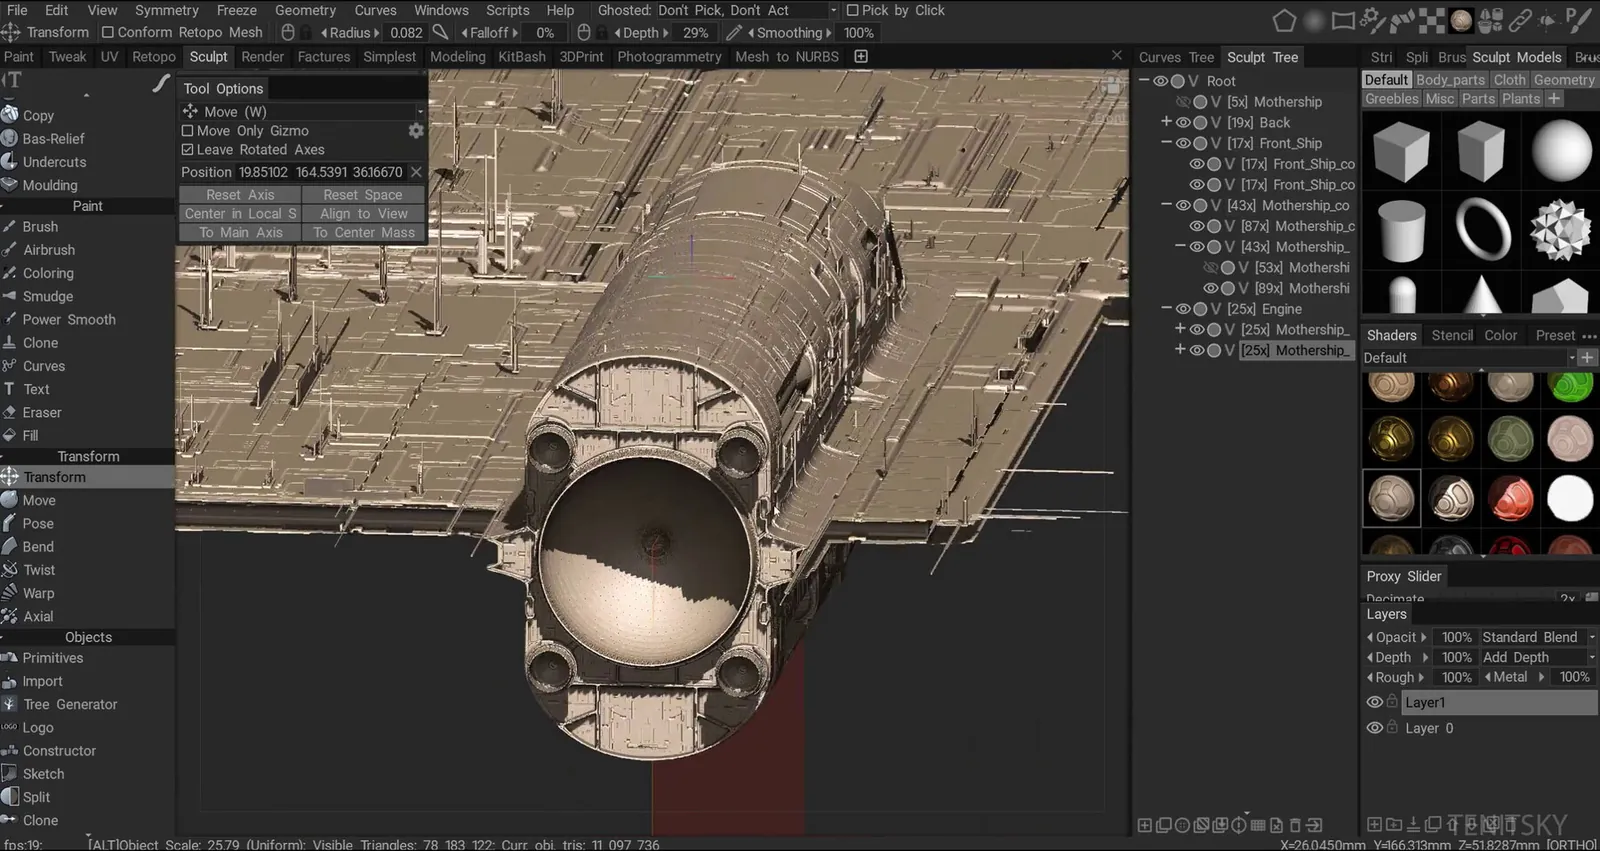
Task: Activate the Smudge tool
Action: pos(48,296)
